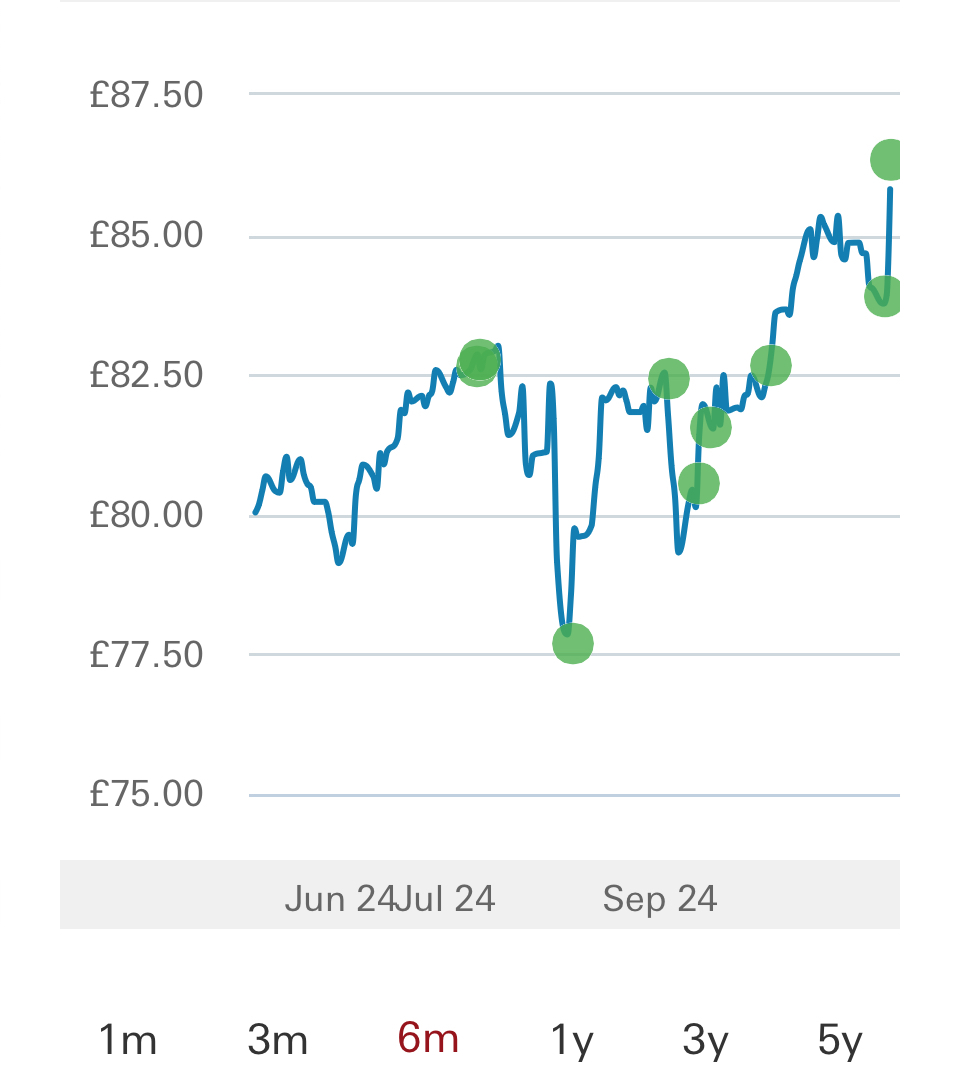The width and height of the screenshot is (960, 1081).
Task: Switch to the 3y view
Action: [x=705, y=1041]
